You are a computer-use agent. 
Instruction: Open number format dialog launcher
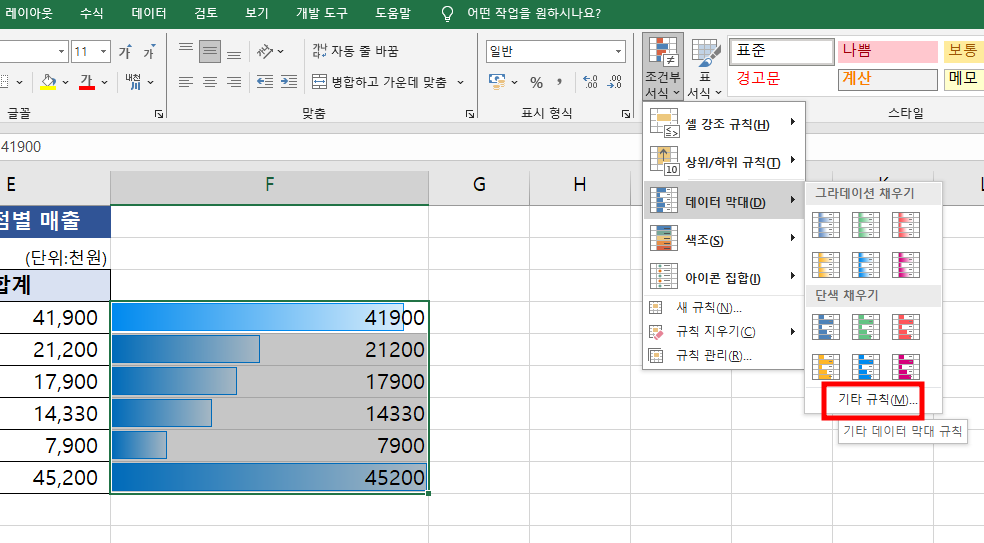tap(626, 114)
